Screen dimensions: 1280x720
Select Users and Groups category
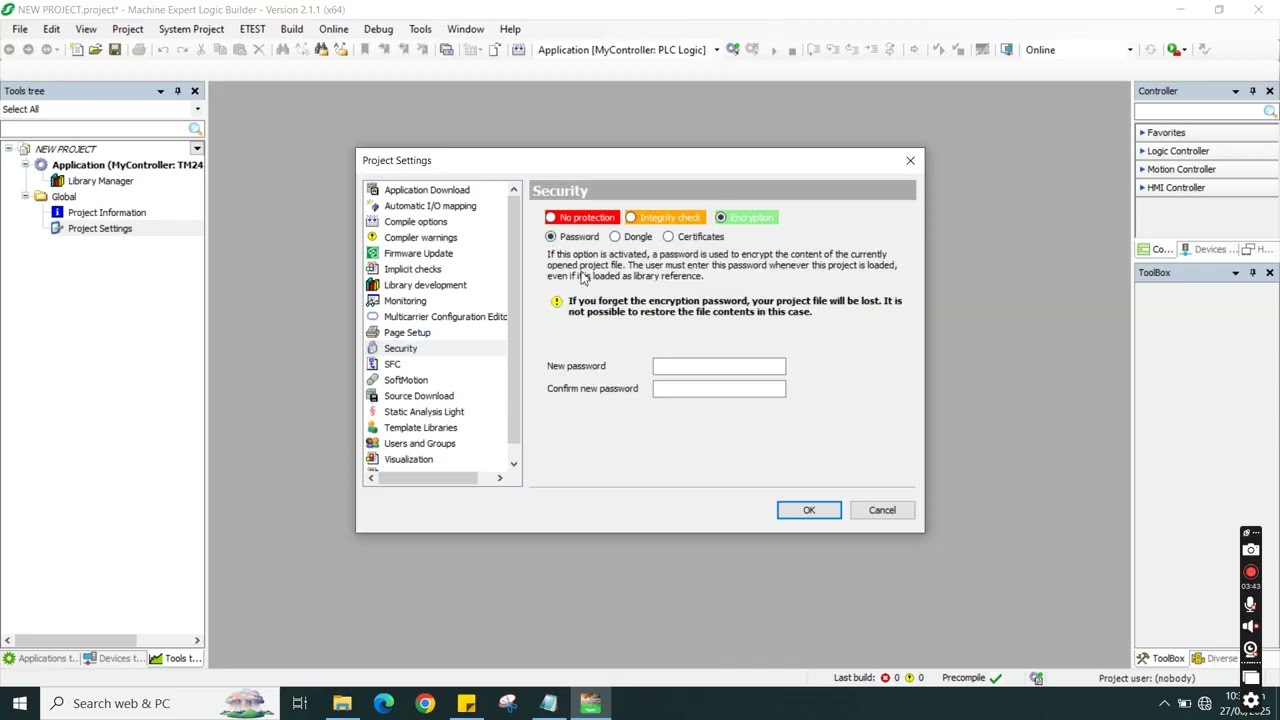[x=419, y=444]
